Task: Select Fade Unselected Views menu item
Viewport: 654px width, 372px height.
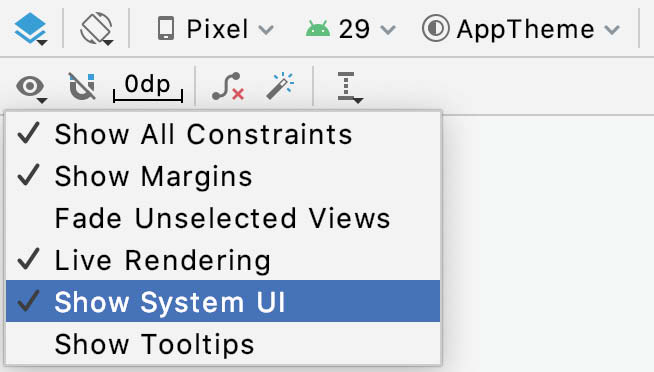Action: coord(223,218)
